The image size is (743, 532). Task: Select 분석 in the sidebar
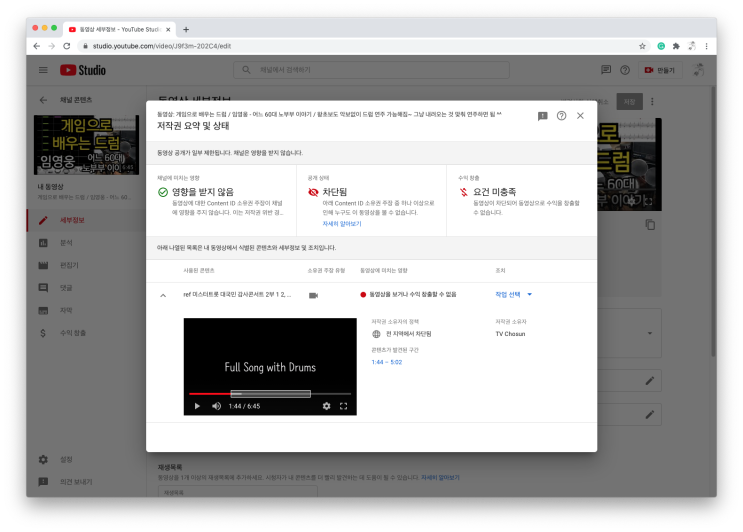(x=86, y=243)
